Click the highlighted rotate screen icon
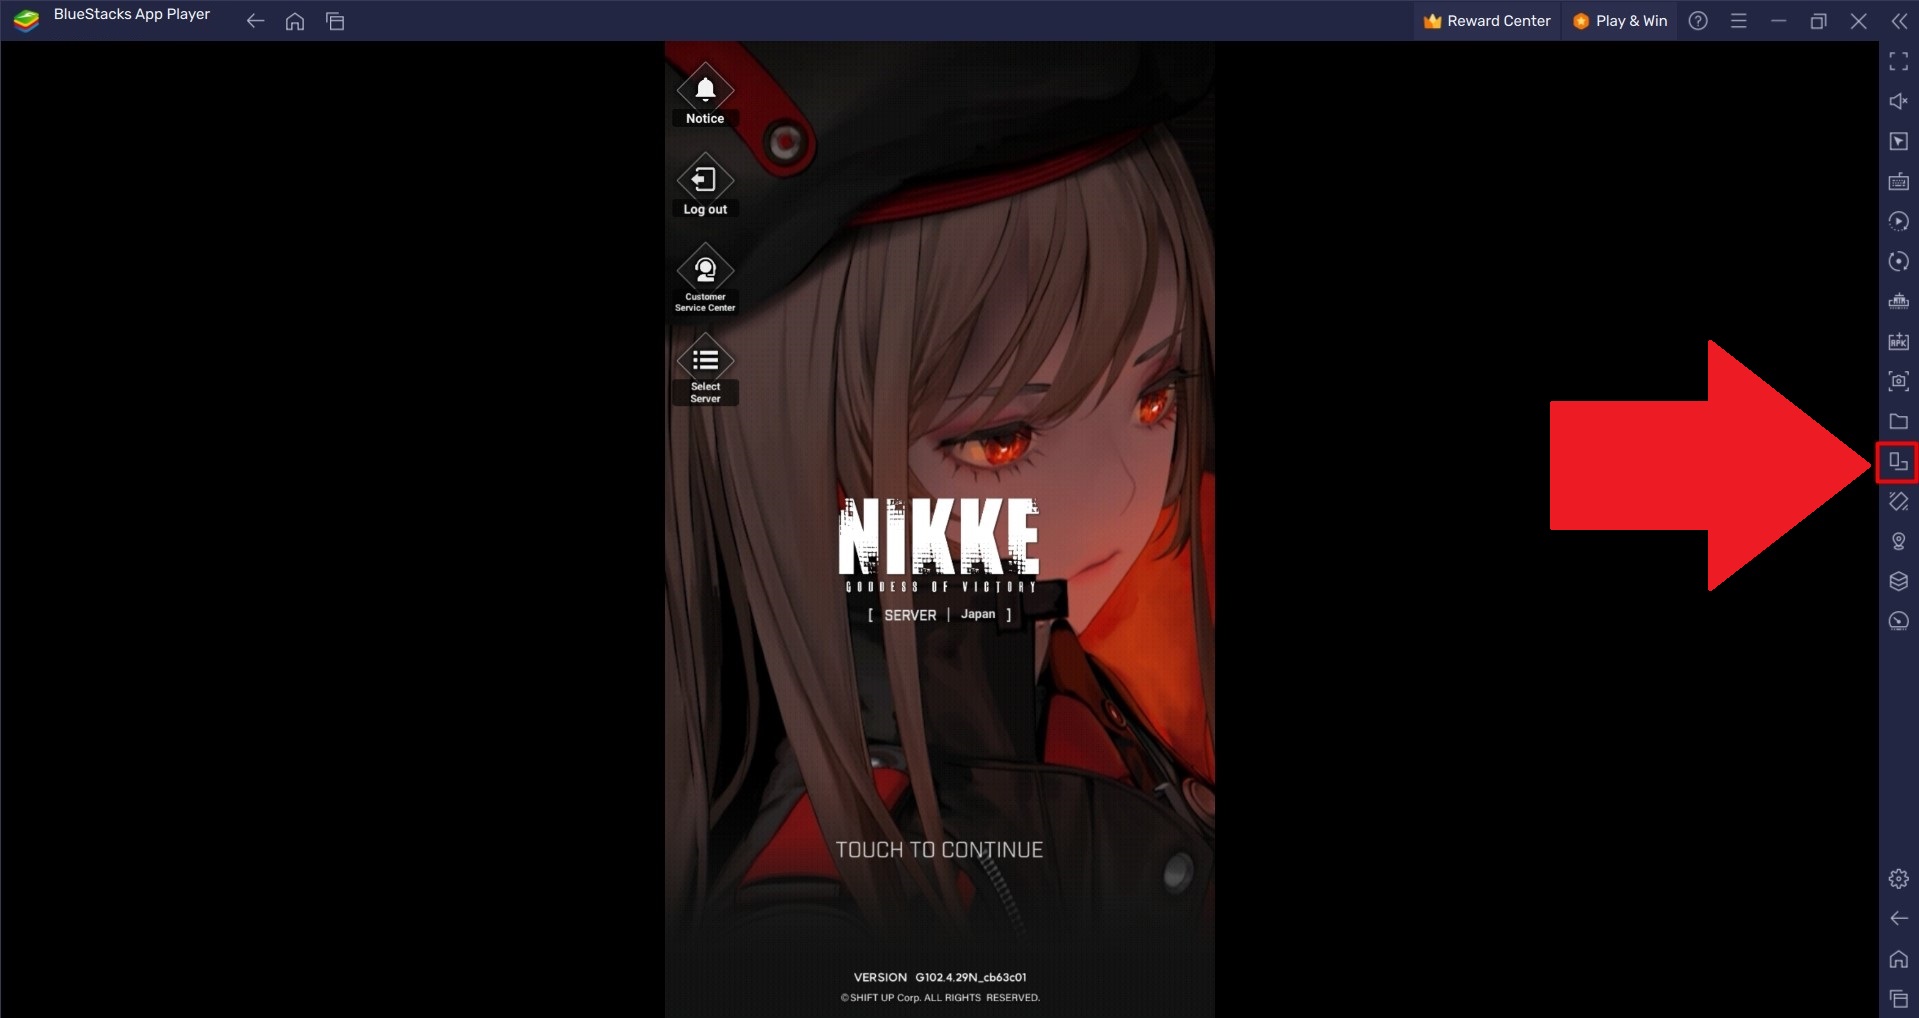 (x=1898, y=462)
